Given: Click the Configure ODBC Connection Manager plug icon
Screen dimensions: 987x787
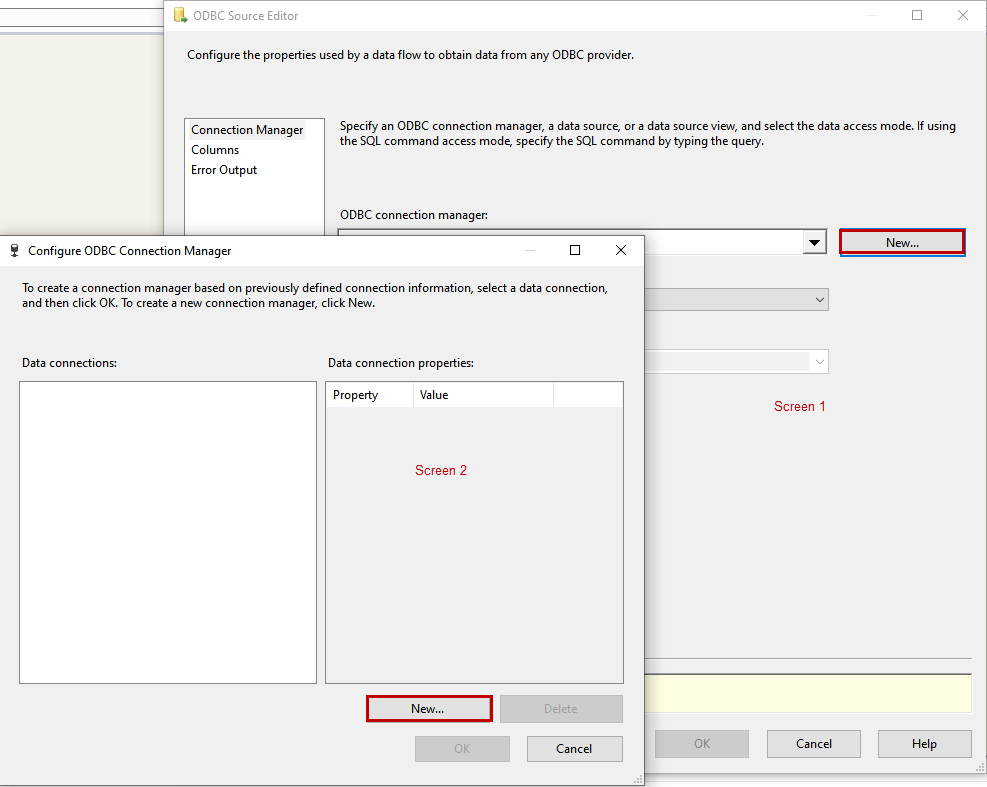Looking at the screenshot, I should coord(14,251).
